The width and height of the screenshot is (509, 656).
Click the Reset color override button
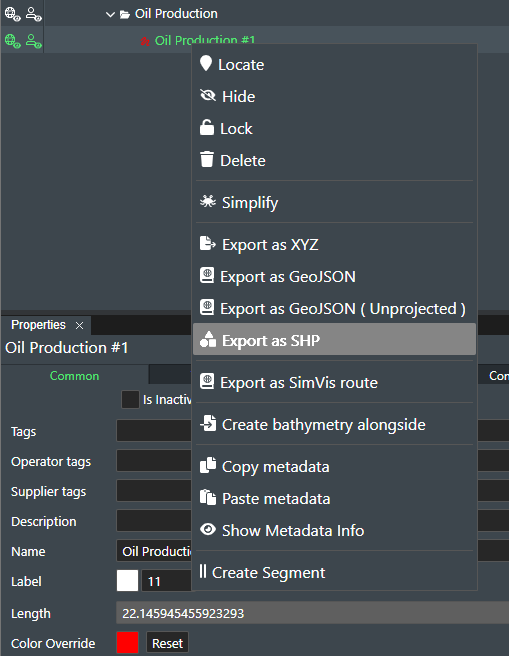click(x=167, y=643)
